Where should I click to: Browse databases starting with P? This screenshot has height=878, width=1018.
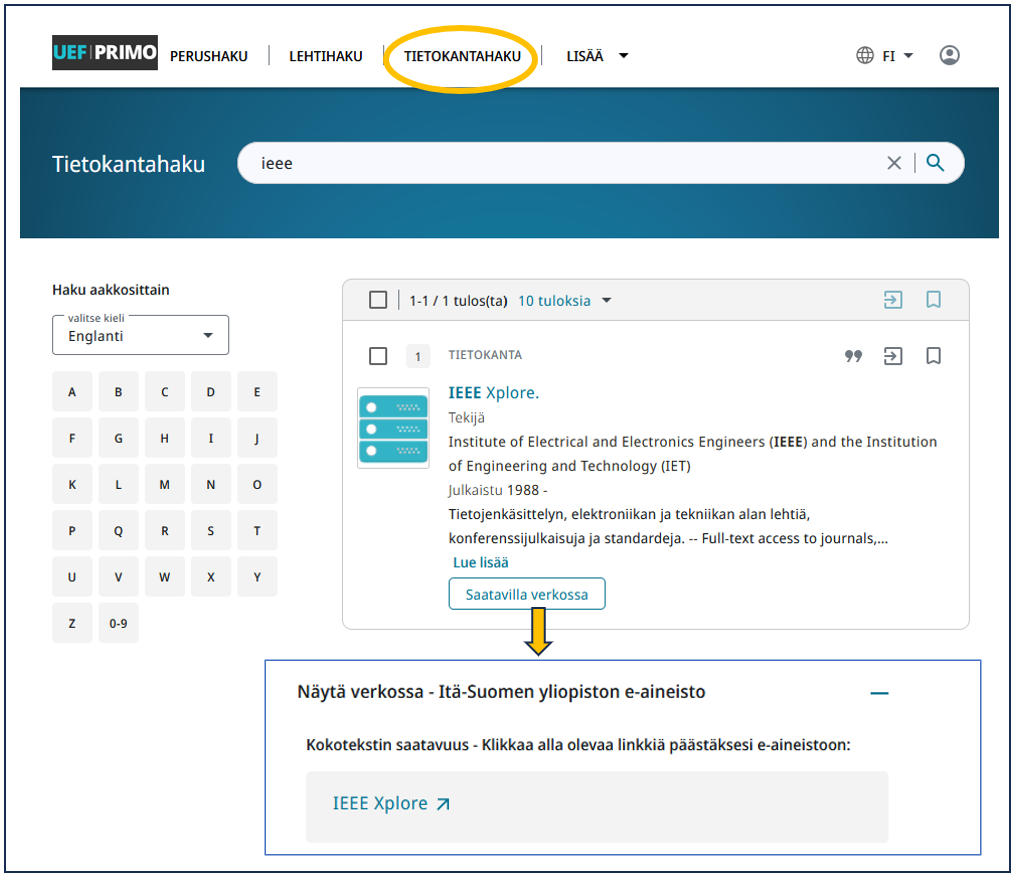coord(72,531)
